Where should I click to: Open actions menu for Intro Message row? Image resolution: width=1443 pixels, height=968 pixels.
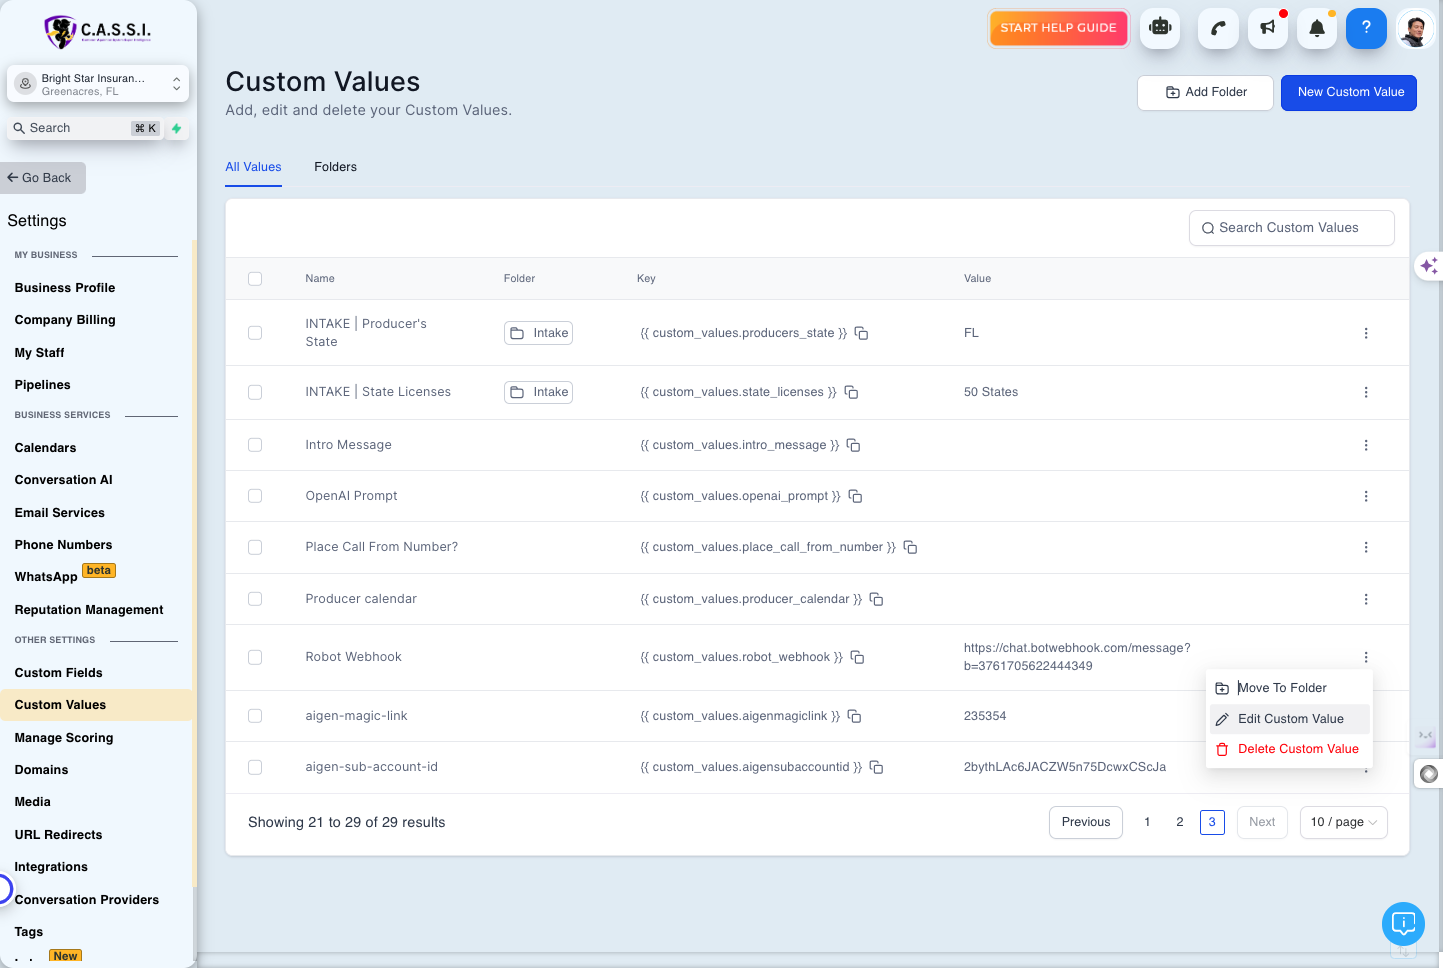[1366, 445]
